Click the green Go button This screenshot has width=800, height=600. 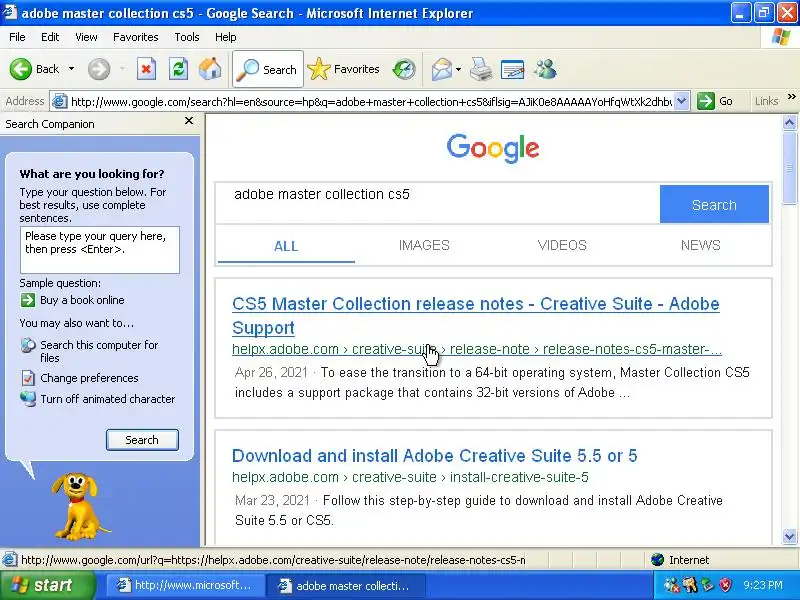pyautogui.click(x=715, y=101)
